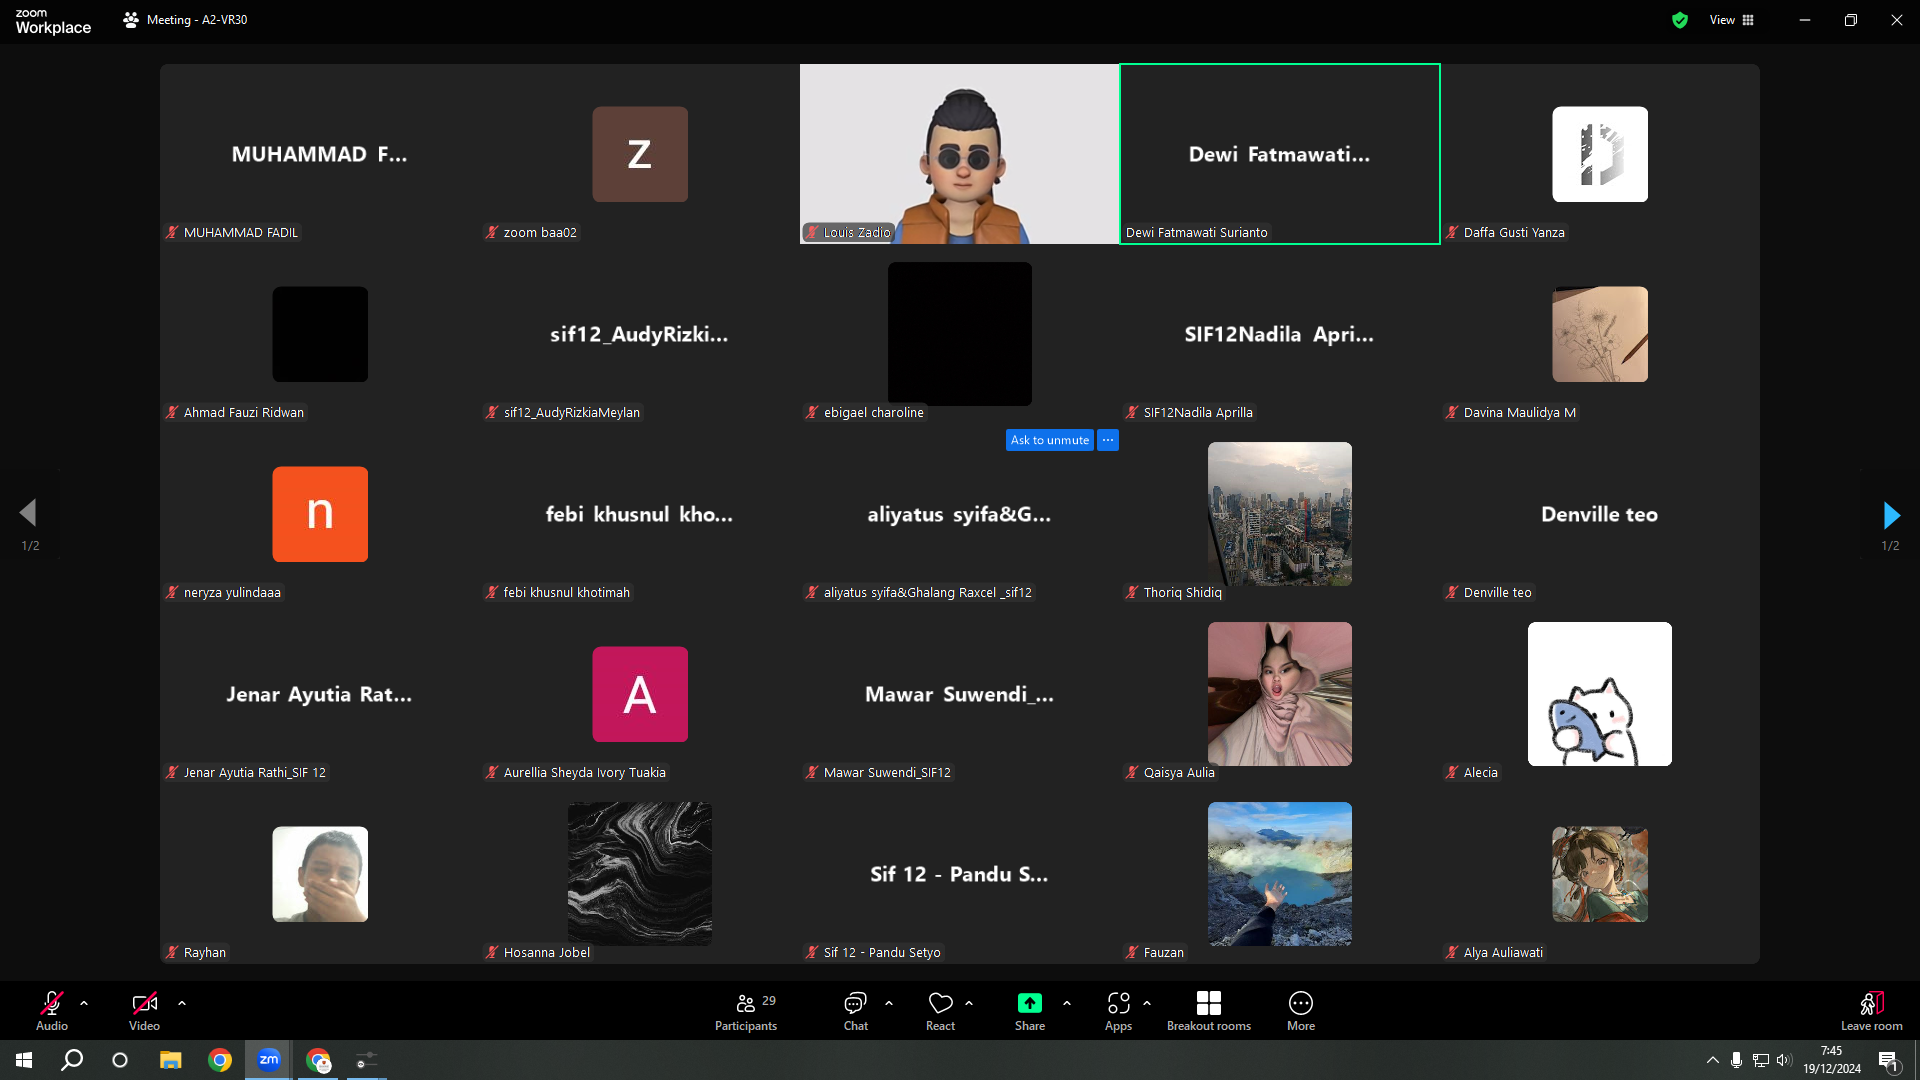Select Louis Zadio's avatar video tile
The height and width of the screenshot is (1080, 1920).
click(x=960, y=154)
